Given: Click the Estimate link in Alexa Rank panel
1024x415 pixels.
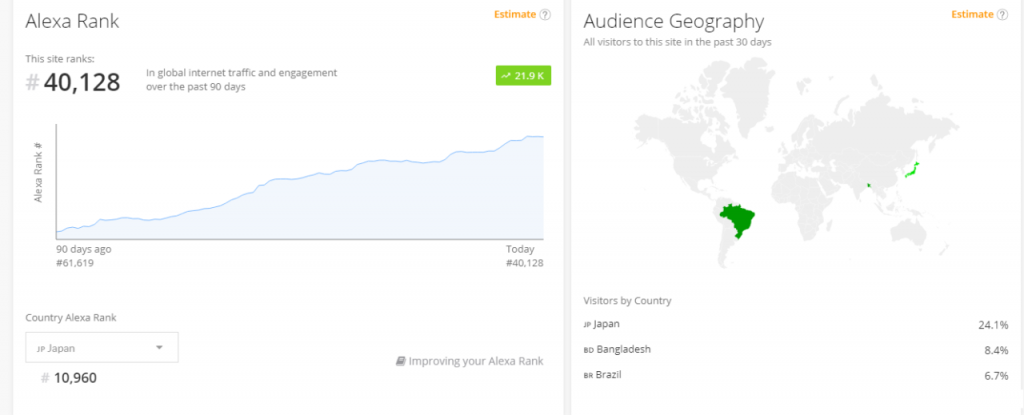Looking at the screenshot, I should click(x=515, y=15).
